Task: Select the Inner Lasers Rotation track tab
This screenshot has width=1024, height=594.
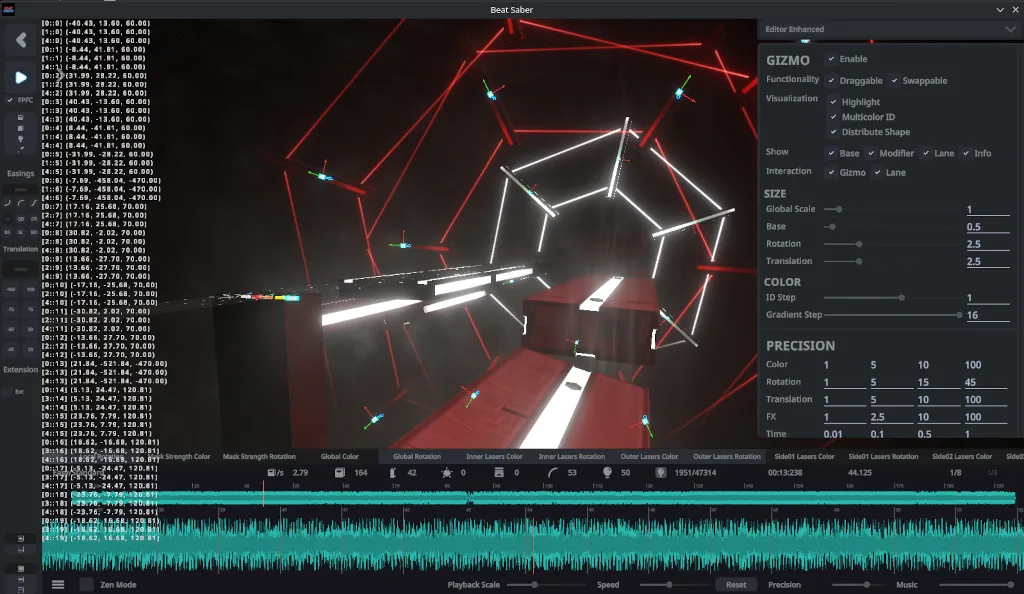Action: (x=571, y=456)
